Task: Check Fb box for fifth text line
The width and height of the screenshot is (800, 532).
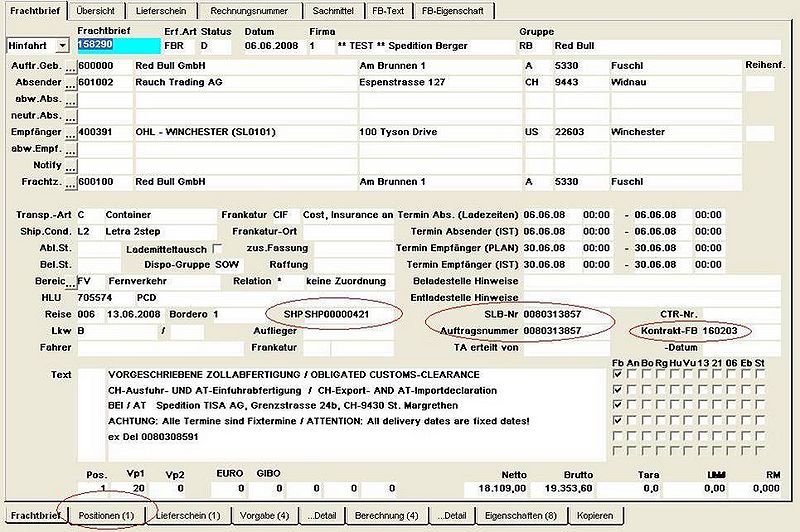Action: 617,437
